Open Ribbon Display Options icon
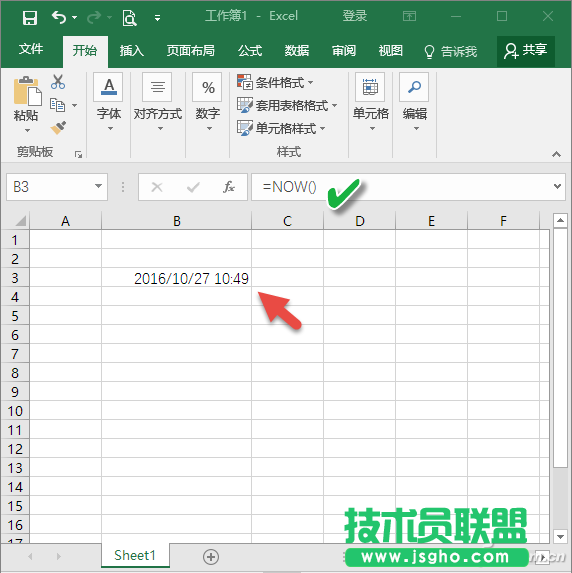The image size is (572, 573). [409, 16]
